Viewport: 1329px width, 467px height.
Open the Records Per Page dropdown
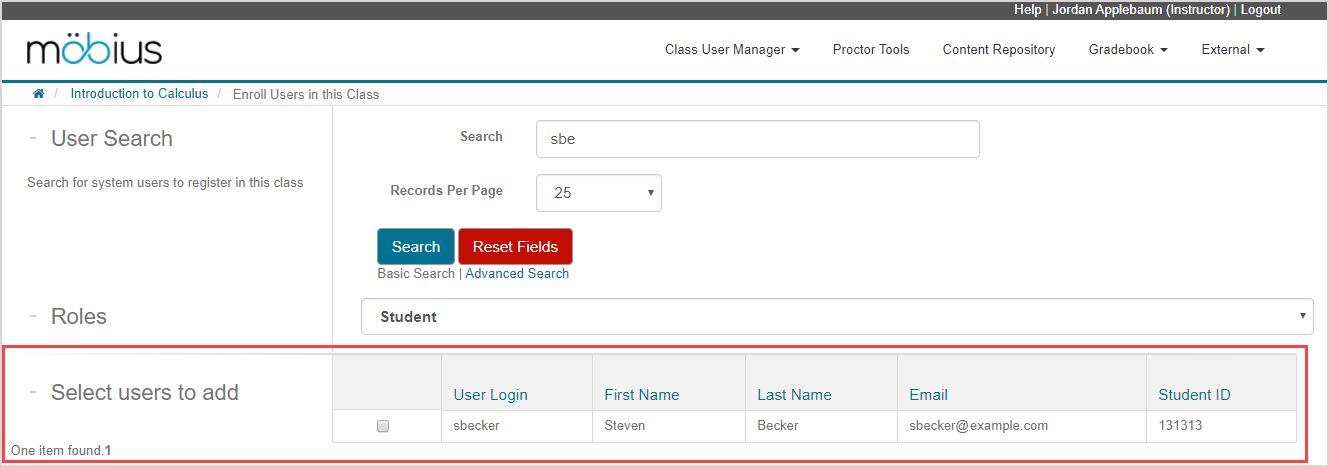coord(598,193)
